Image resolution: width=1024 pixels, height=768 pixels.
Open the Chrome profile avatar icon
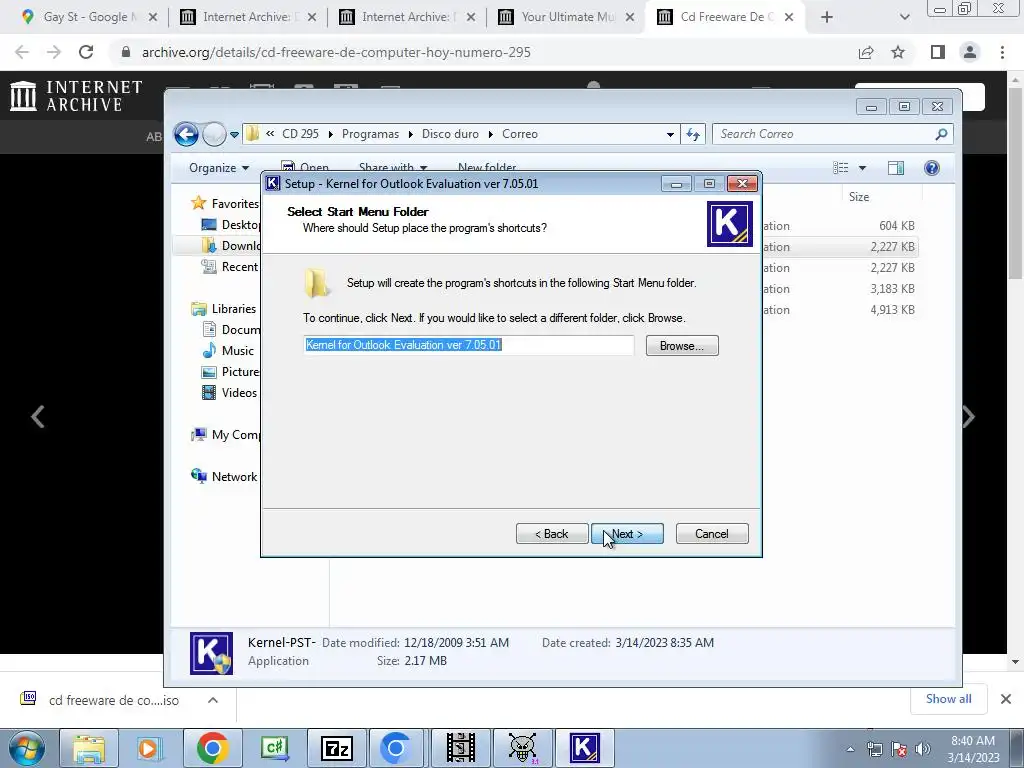tap(970, 52)
